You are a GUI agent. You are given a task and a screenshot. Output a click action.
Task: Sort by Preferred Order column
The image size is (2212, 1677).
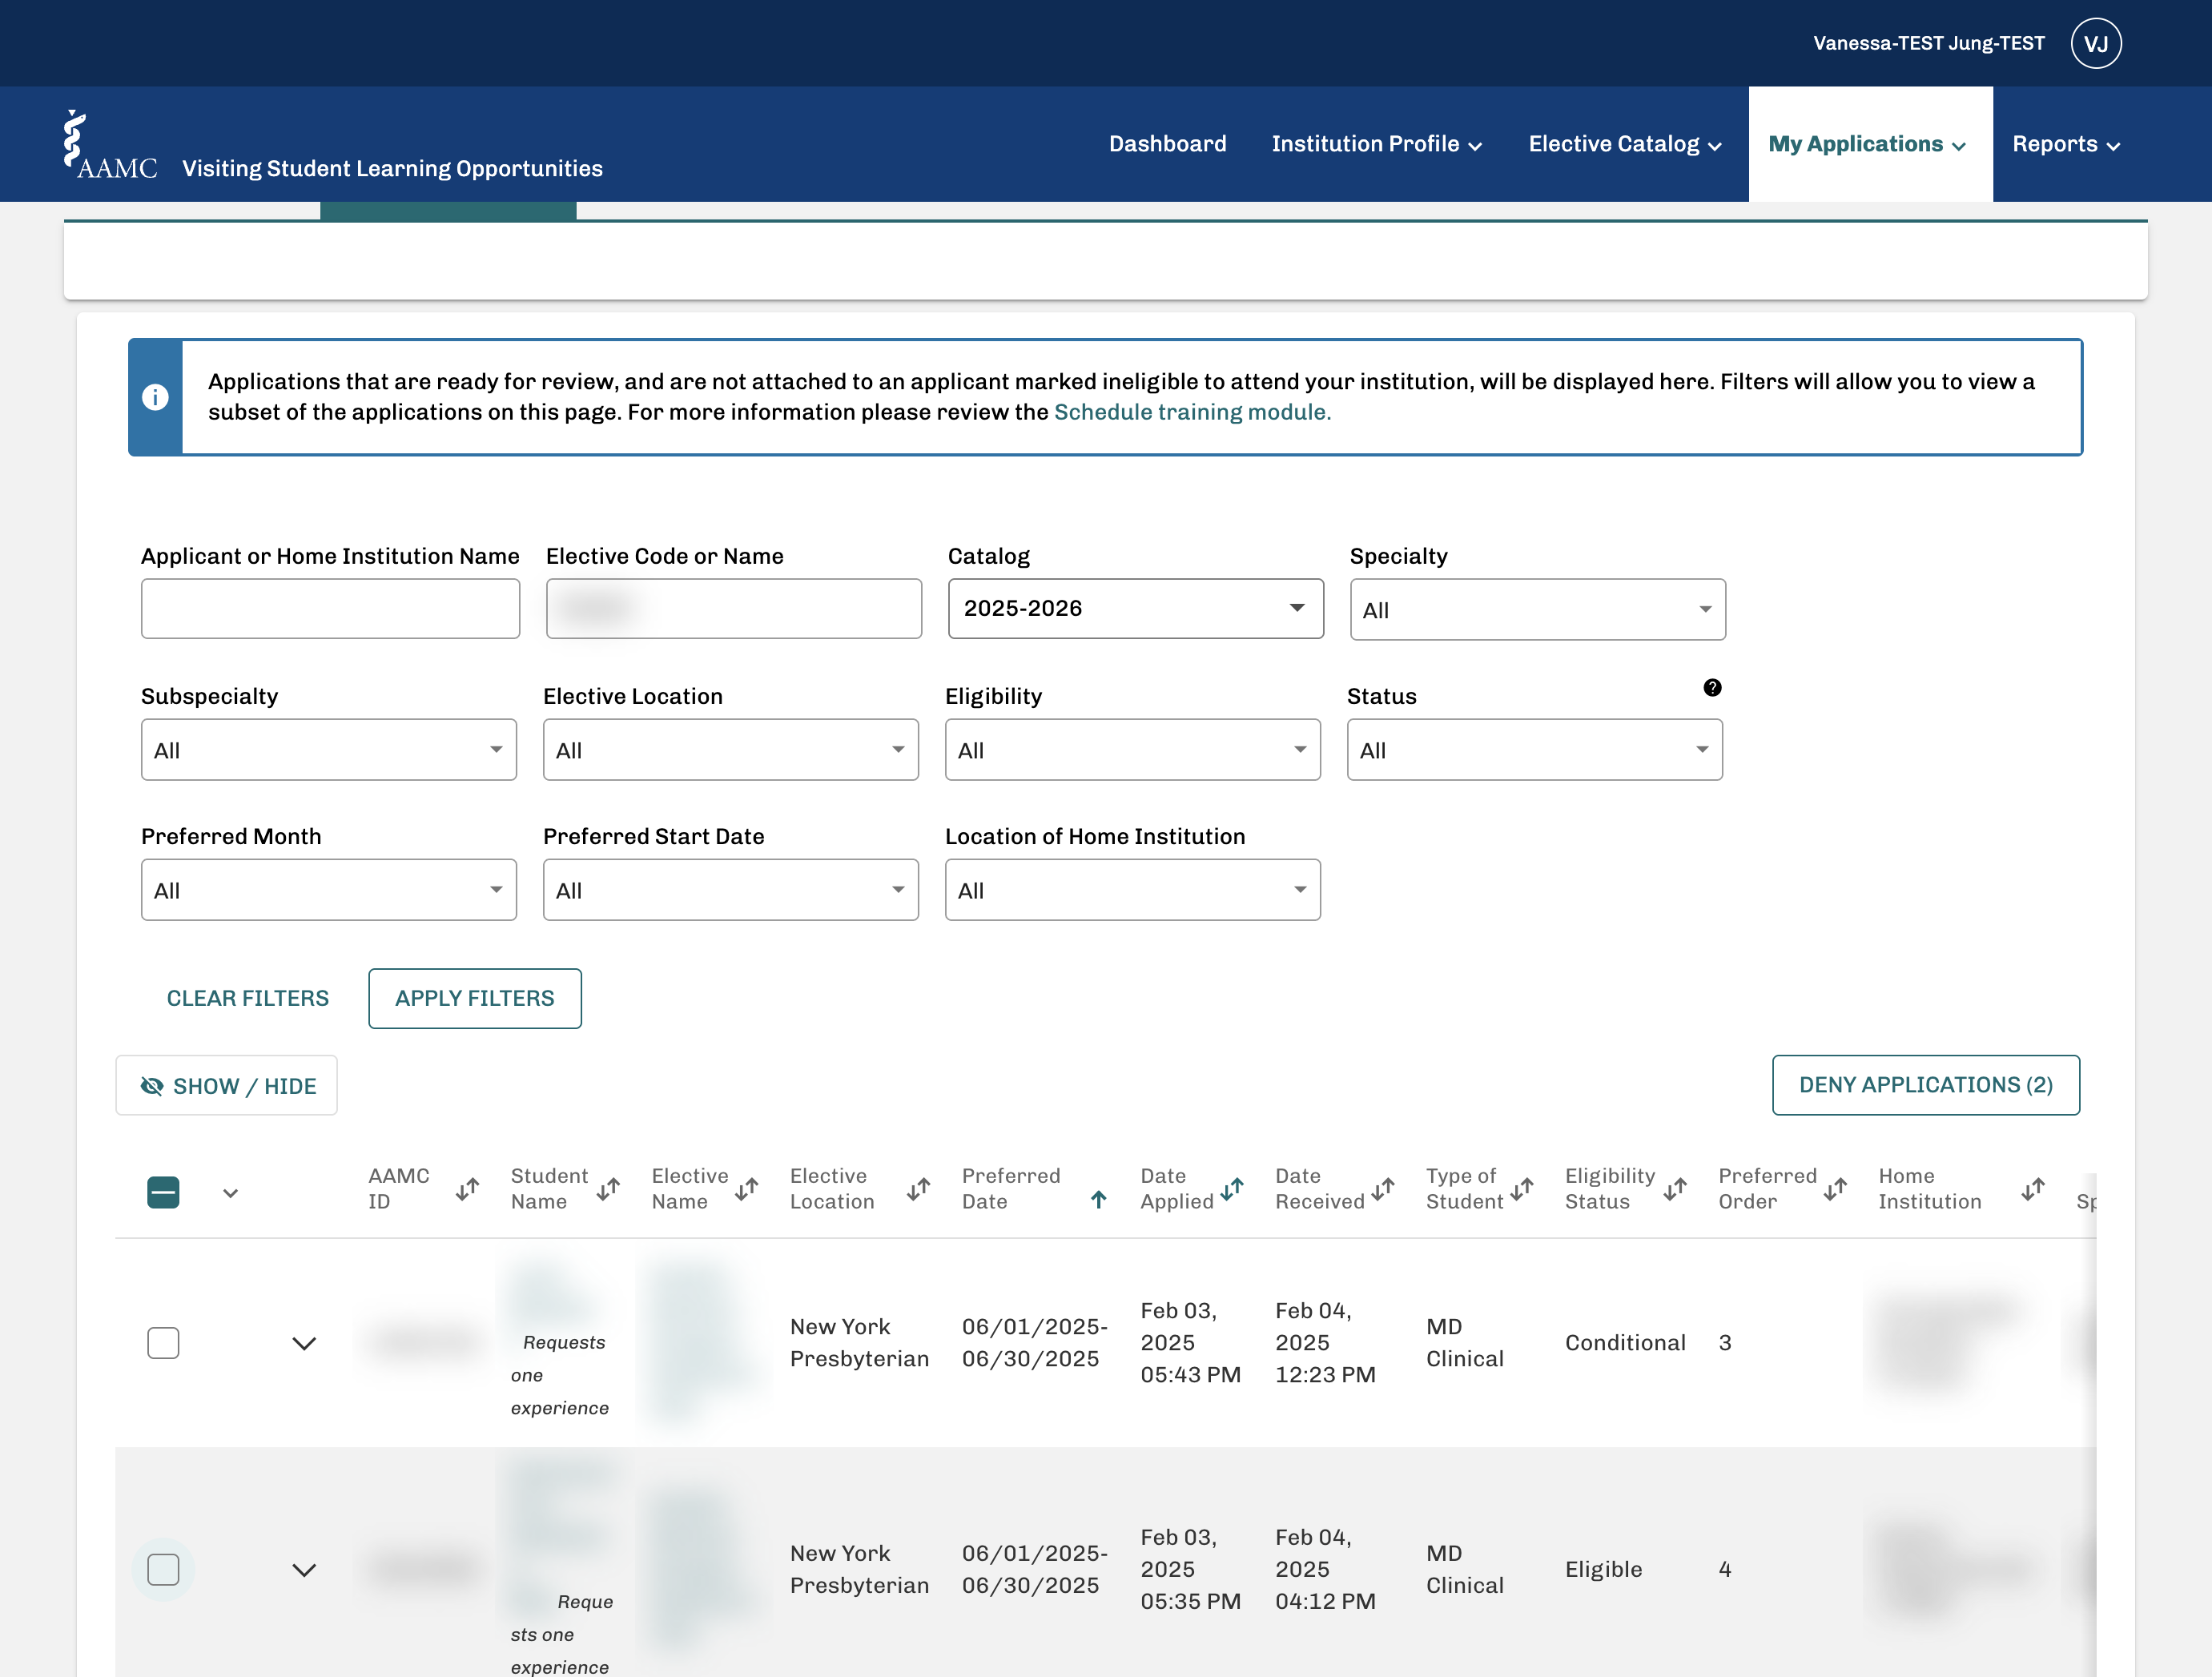click(x=1835, y=1189)
